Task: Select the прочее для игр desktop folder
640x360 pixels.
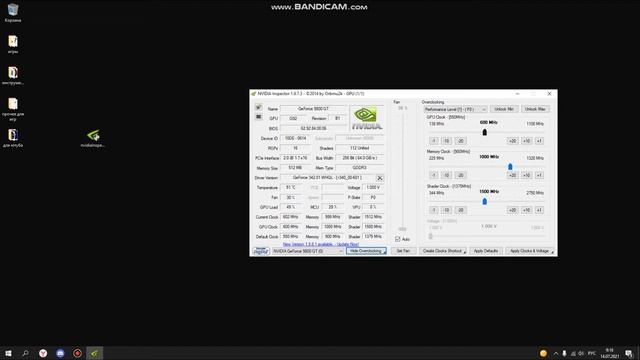Action: (x=13, y=109)
